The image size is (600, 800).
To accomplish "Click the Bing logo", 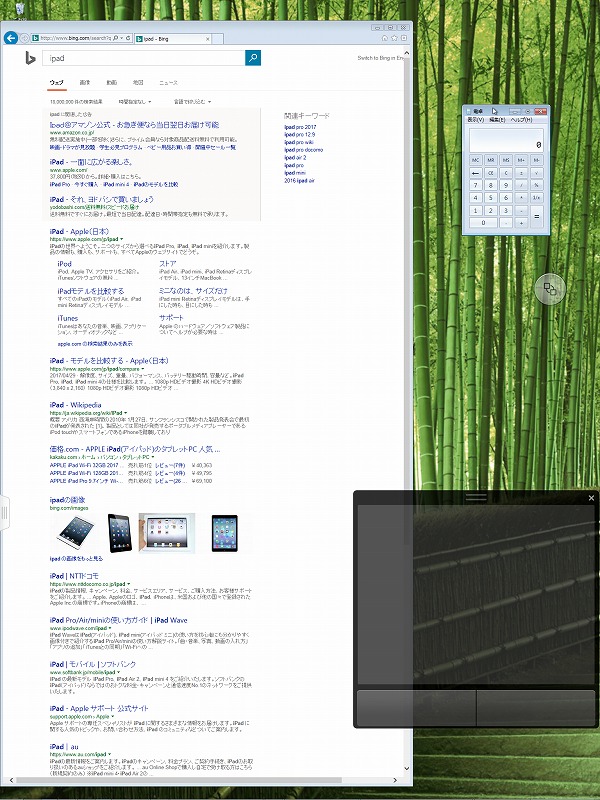I will coord(30,58).
